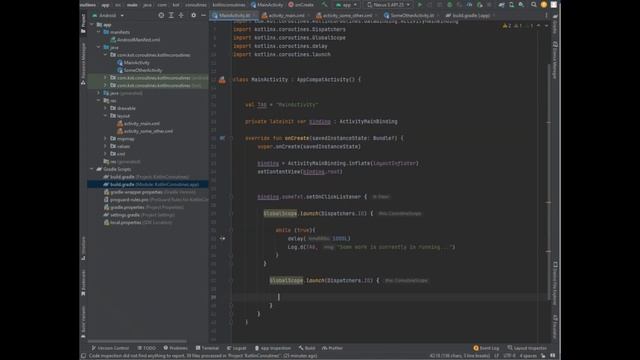The width and height of the screenshot is (640, 360).
Task: Open the Android project view dropdown
Action: coord(108,16)
